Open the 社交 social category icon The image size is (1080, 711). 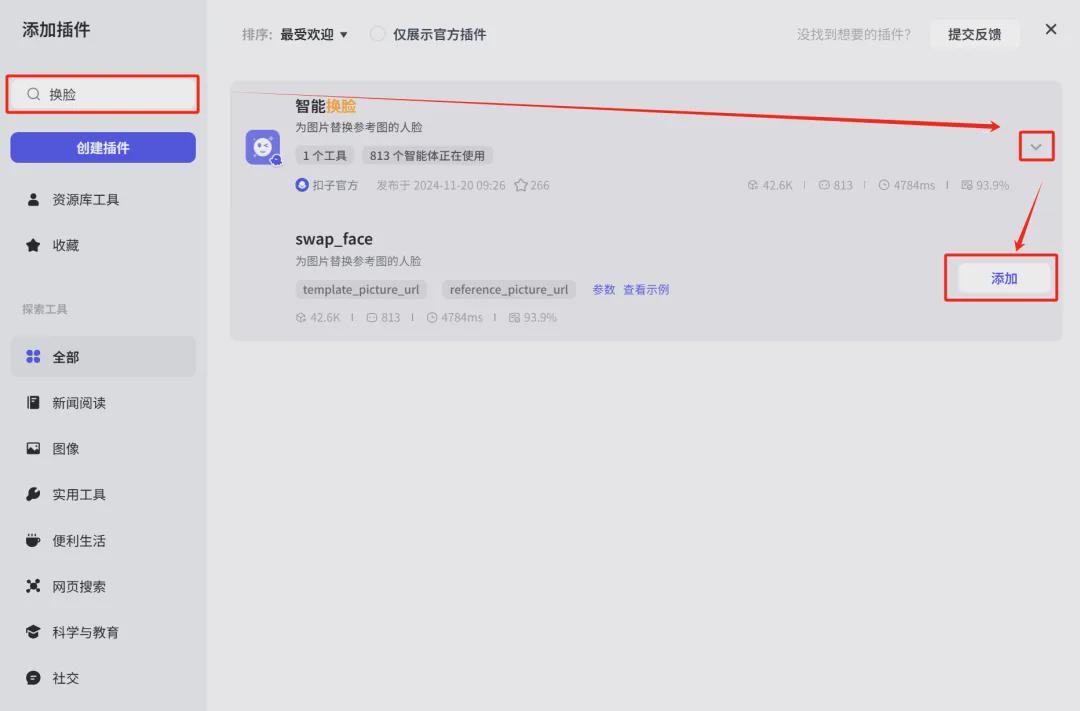click(x=35, y=678)
